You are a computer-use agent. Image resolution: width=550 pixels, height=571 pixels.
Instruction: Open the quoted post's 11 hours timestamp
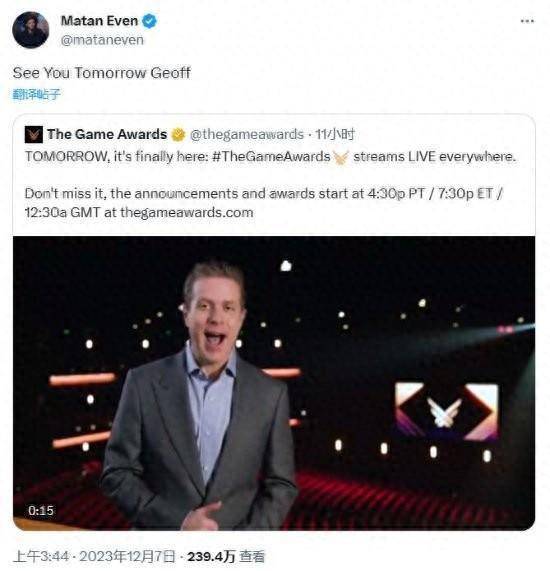click(334, 134)
